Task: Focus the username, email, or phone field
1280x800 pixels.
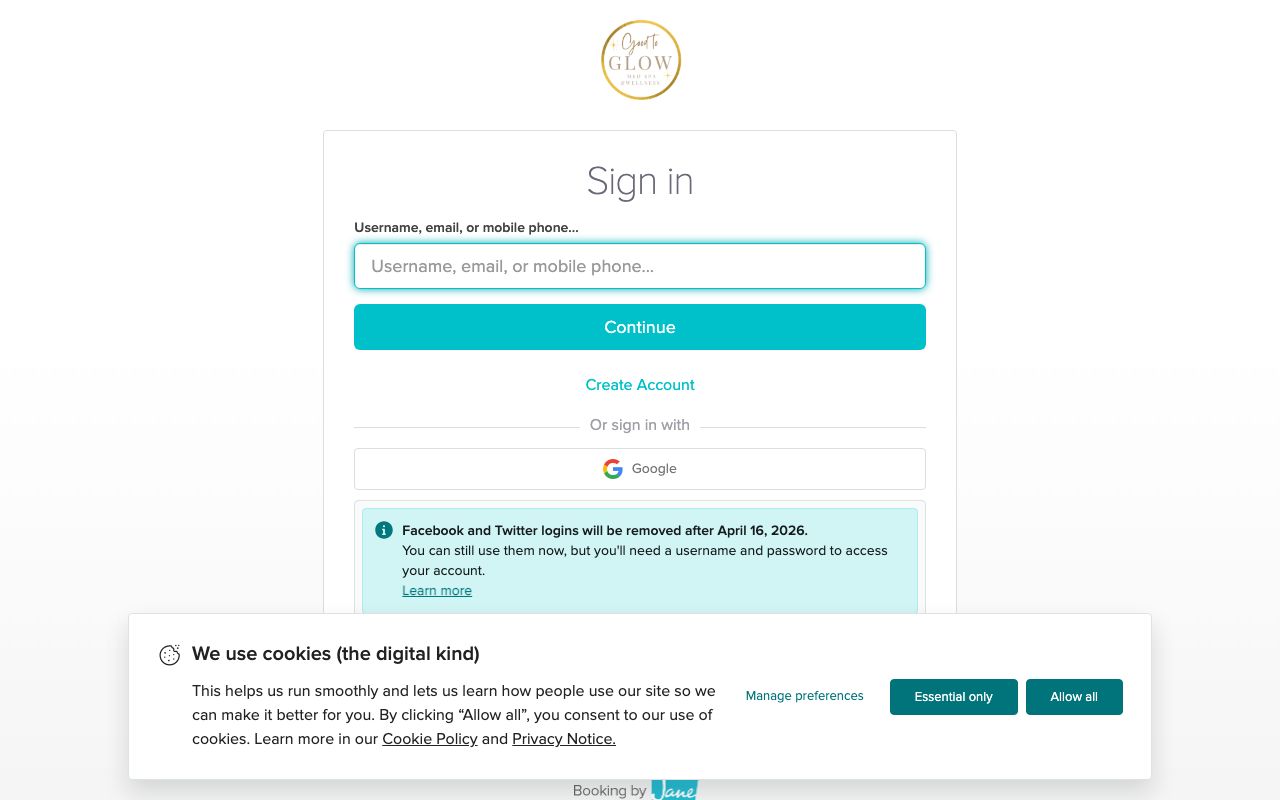Action: tap(640, 266)
